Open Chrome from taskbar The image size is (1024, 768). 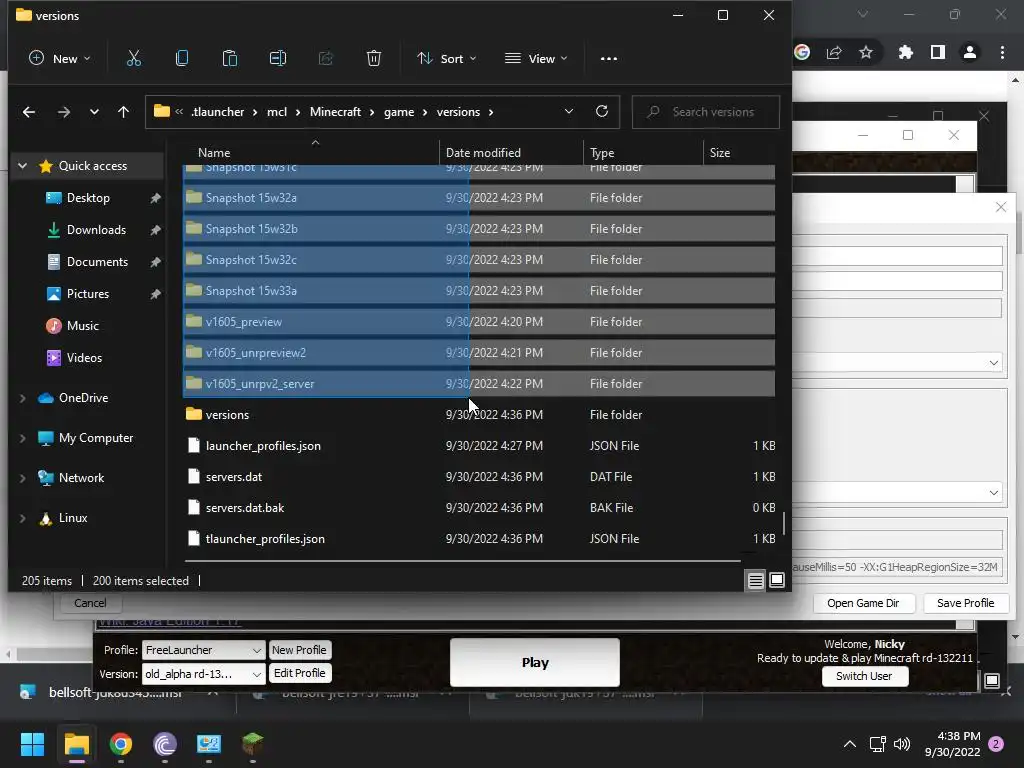(121, 744)
